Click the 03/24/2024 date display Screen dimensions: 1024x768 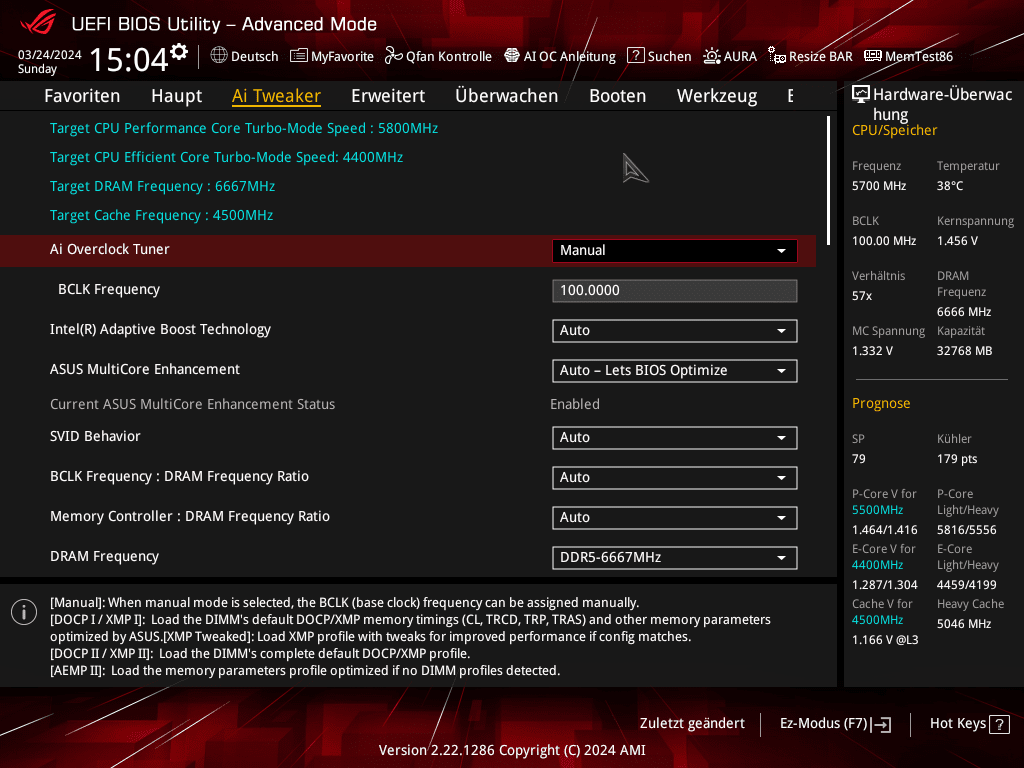pos(50,55)
